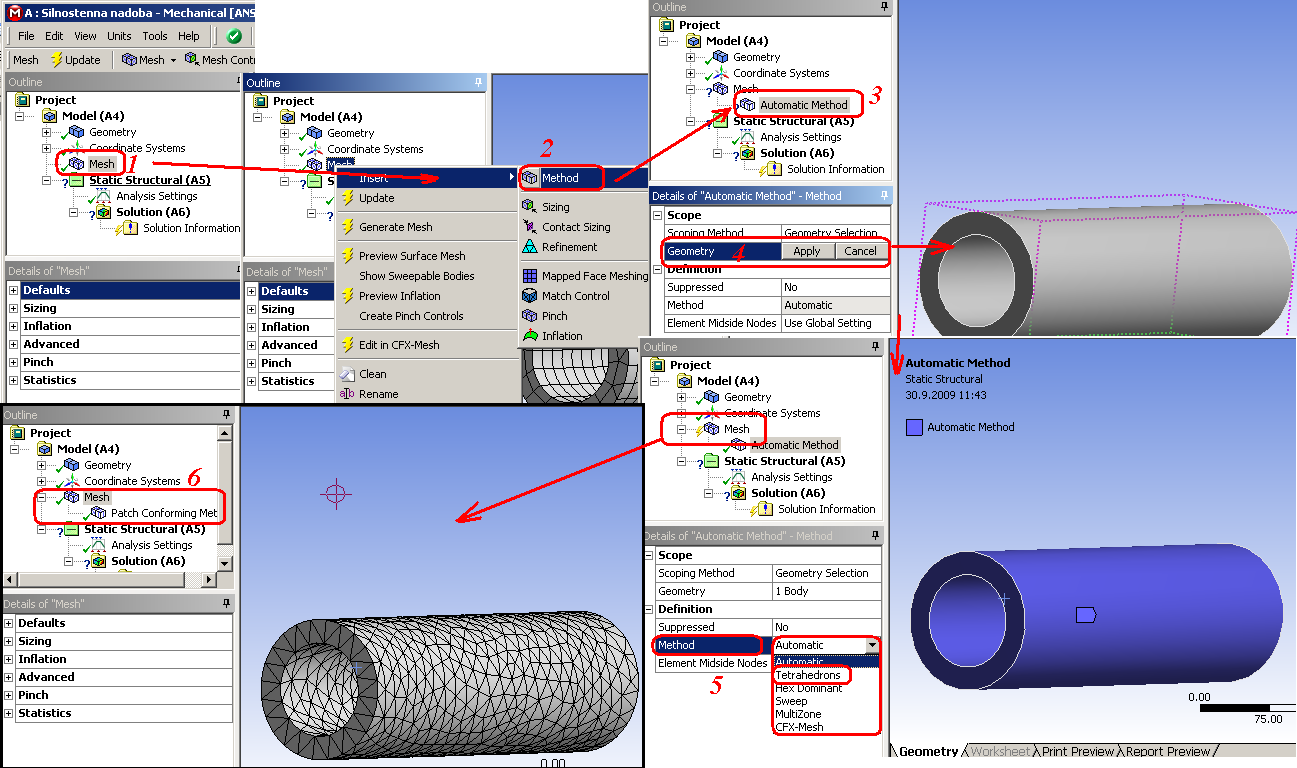Select Analysis Settings in the first Outline tree
This screenshot has height=768, width=1297.
coord(156,196)
